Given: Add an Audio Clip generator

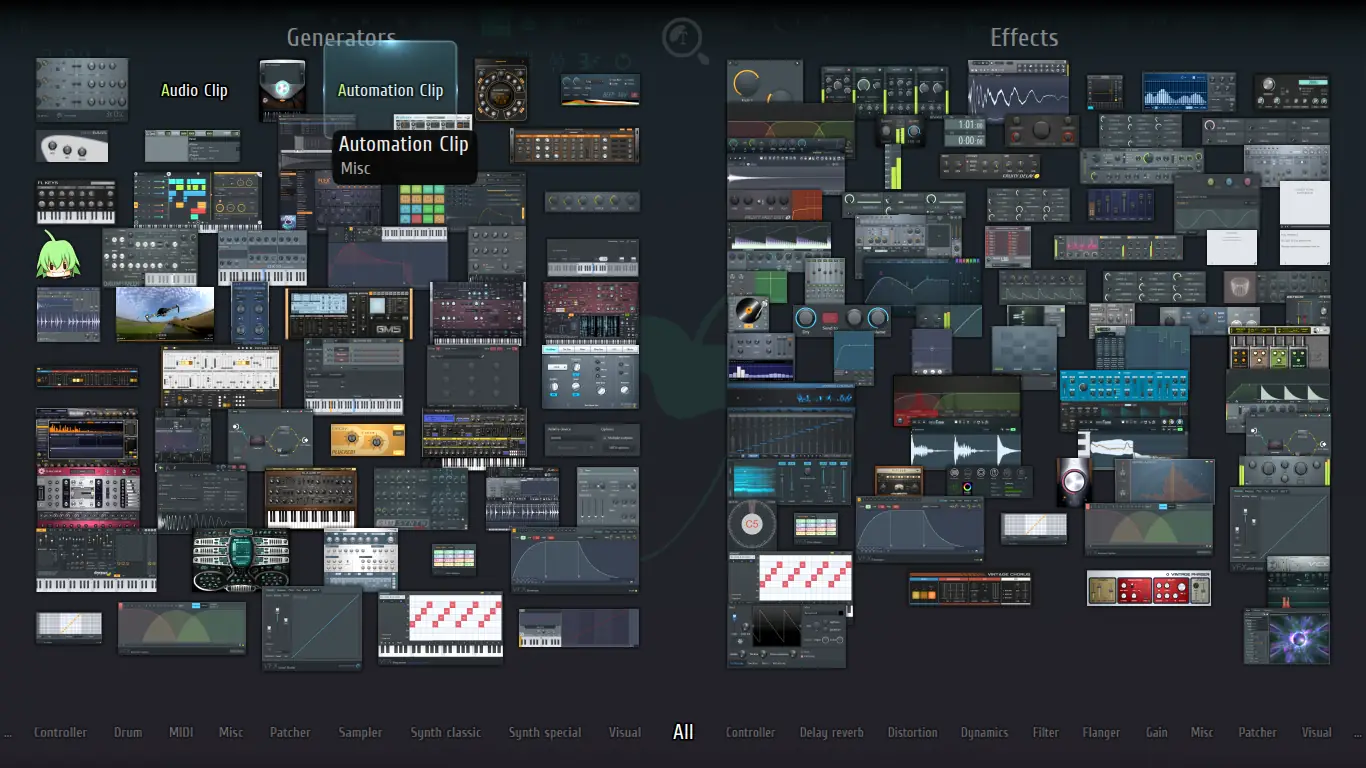Looking at the screenshot, I should (194, 90).
